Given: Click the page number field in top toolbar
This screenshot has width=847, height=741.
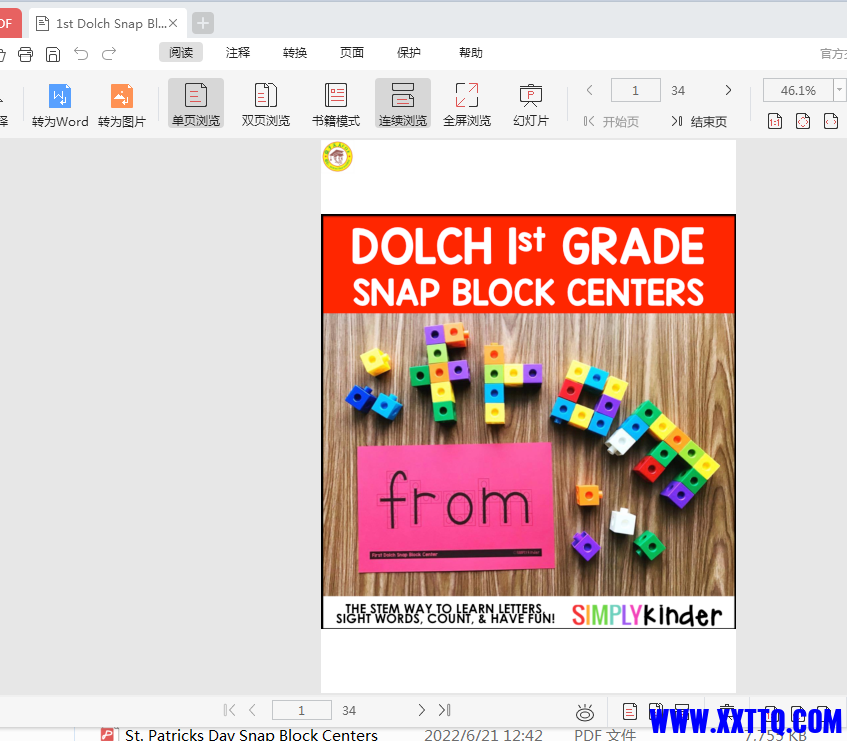Looking at the screenshot, I should click(635, 90).
